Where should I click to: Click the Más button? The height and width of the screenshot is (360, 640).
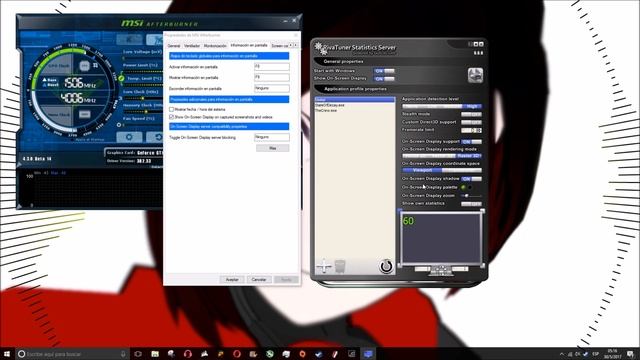point(273,148)
